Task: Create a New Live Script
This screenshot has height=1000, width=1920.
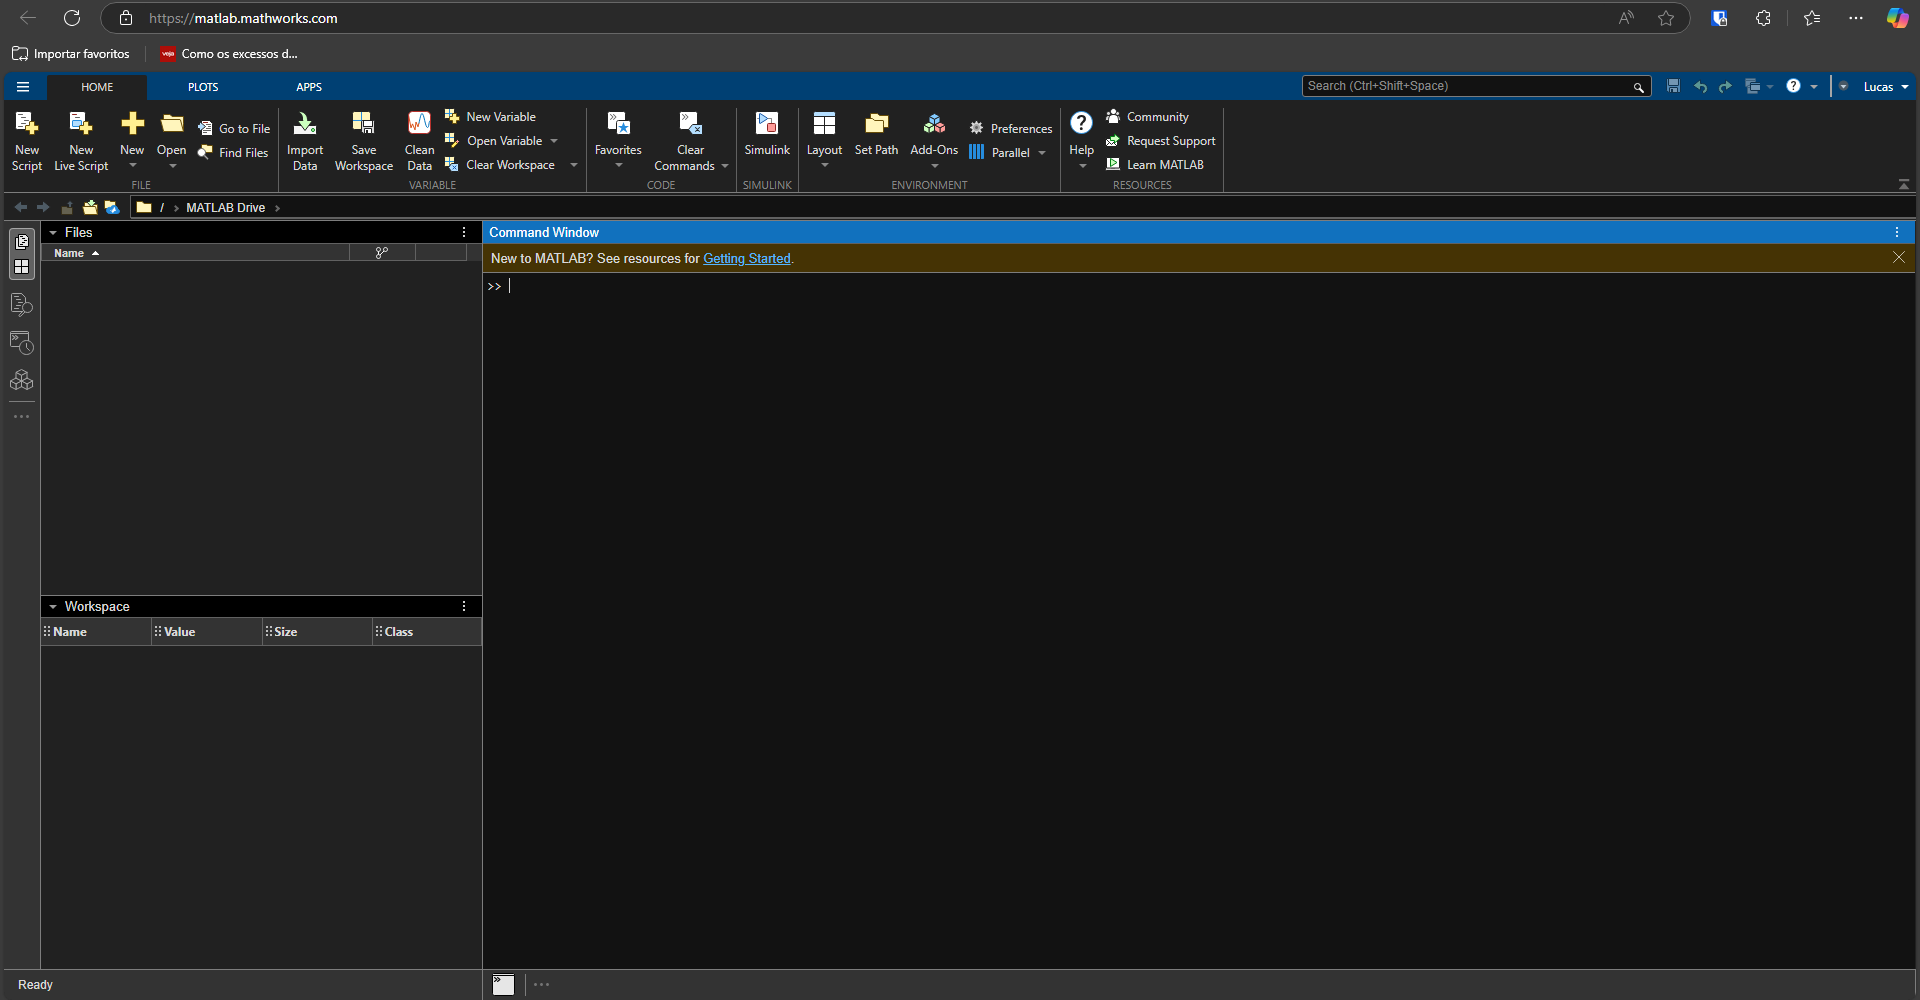Action: [81, 140]
